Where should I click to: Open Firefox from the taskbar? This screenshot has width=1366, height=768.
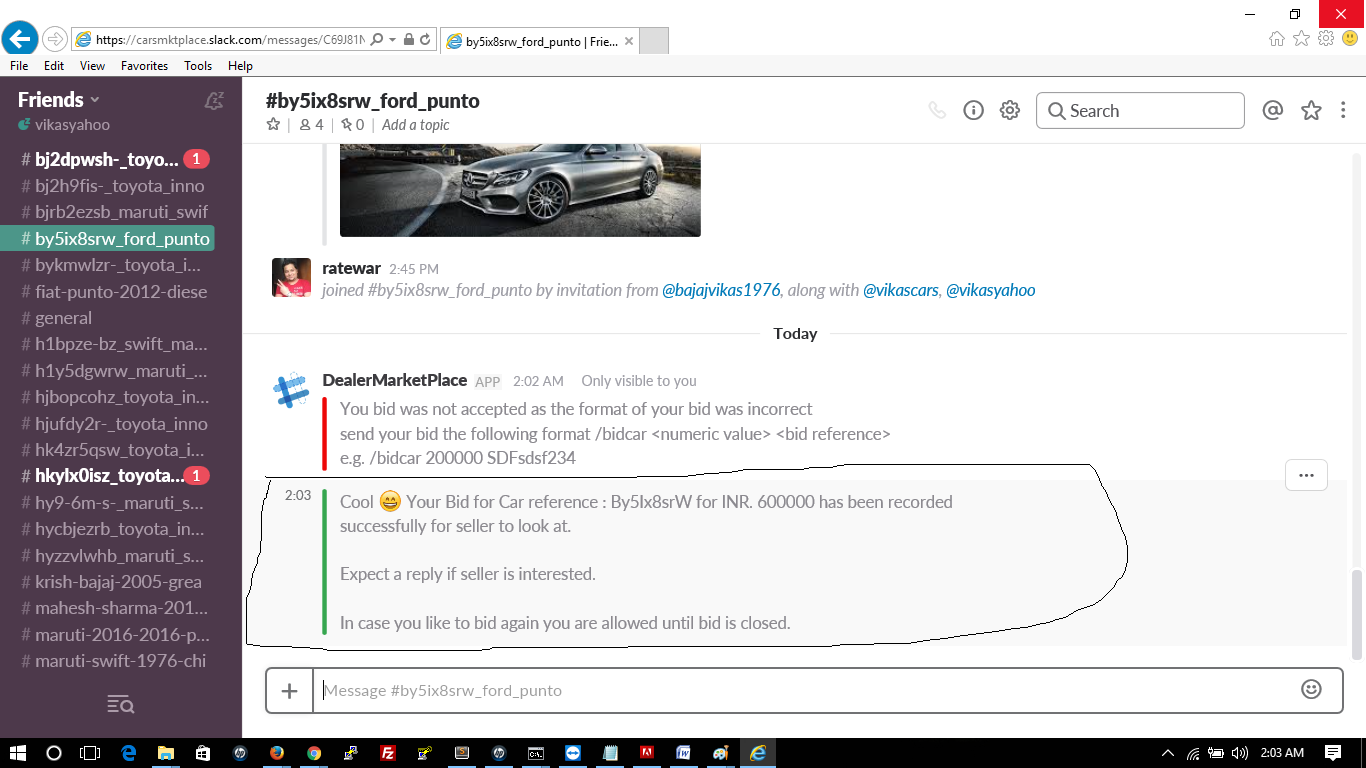(x=277, y=753)
